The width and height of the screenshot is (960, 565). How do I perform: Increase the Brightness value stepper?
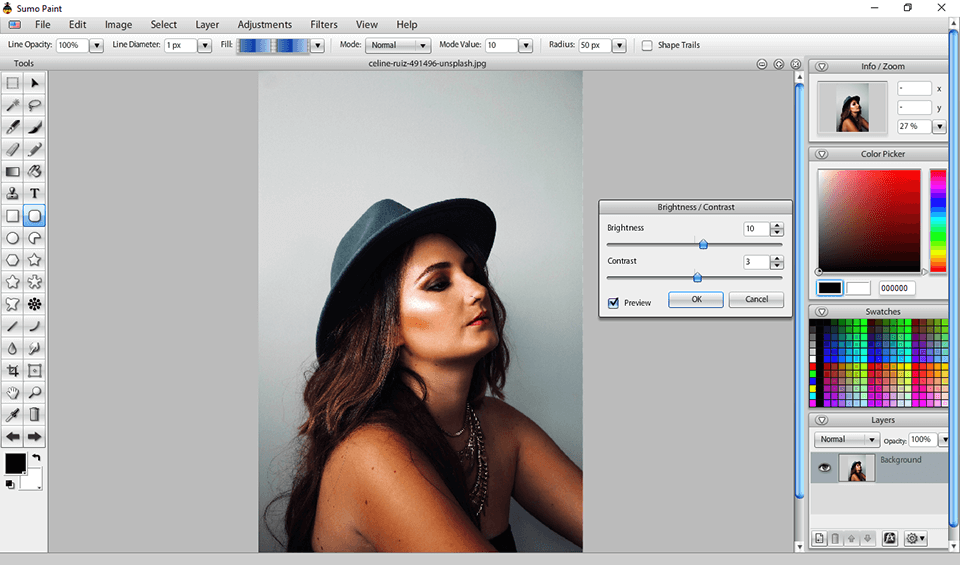[777, 225]
